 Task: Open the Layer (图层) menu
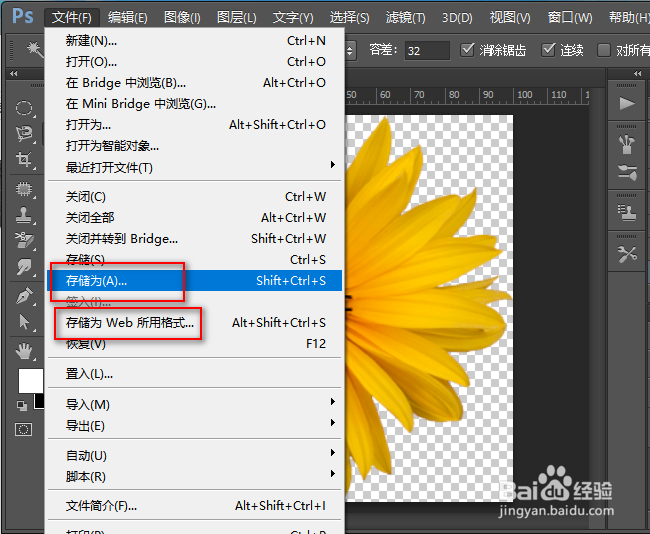click(237, 17)
